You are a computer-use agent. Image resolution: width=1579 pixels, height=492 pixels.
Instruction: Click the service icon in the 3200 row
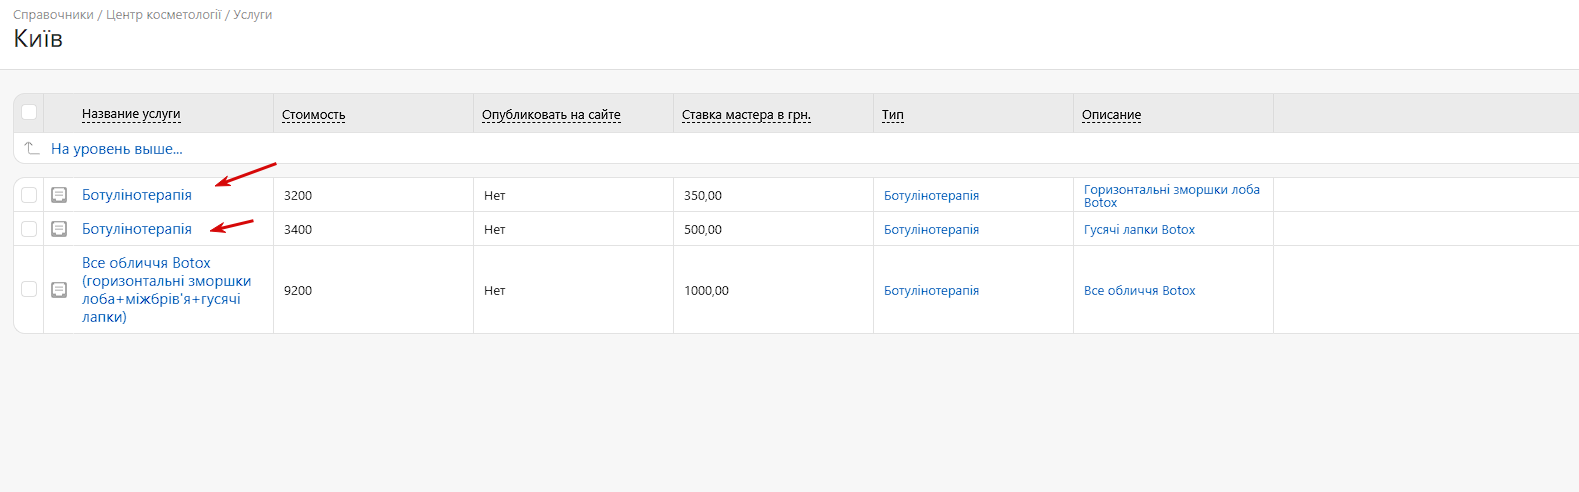coord(59,195)
